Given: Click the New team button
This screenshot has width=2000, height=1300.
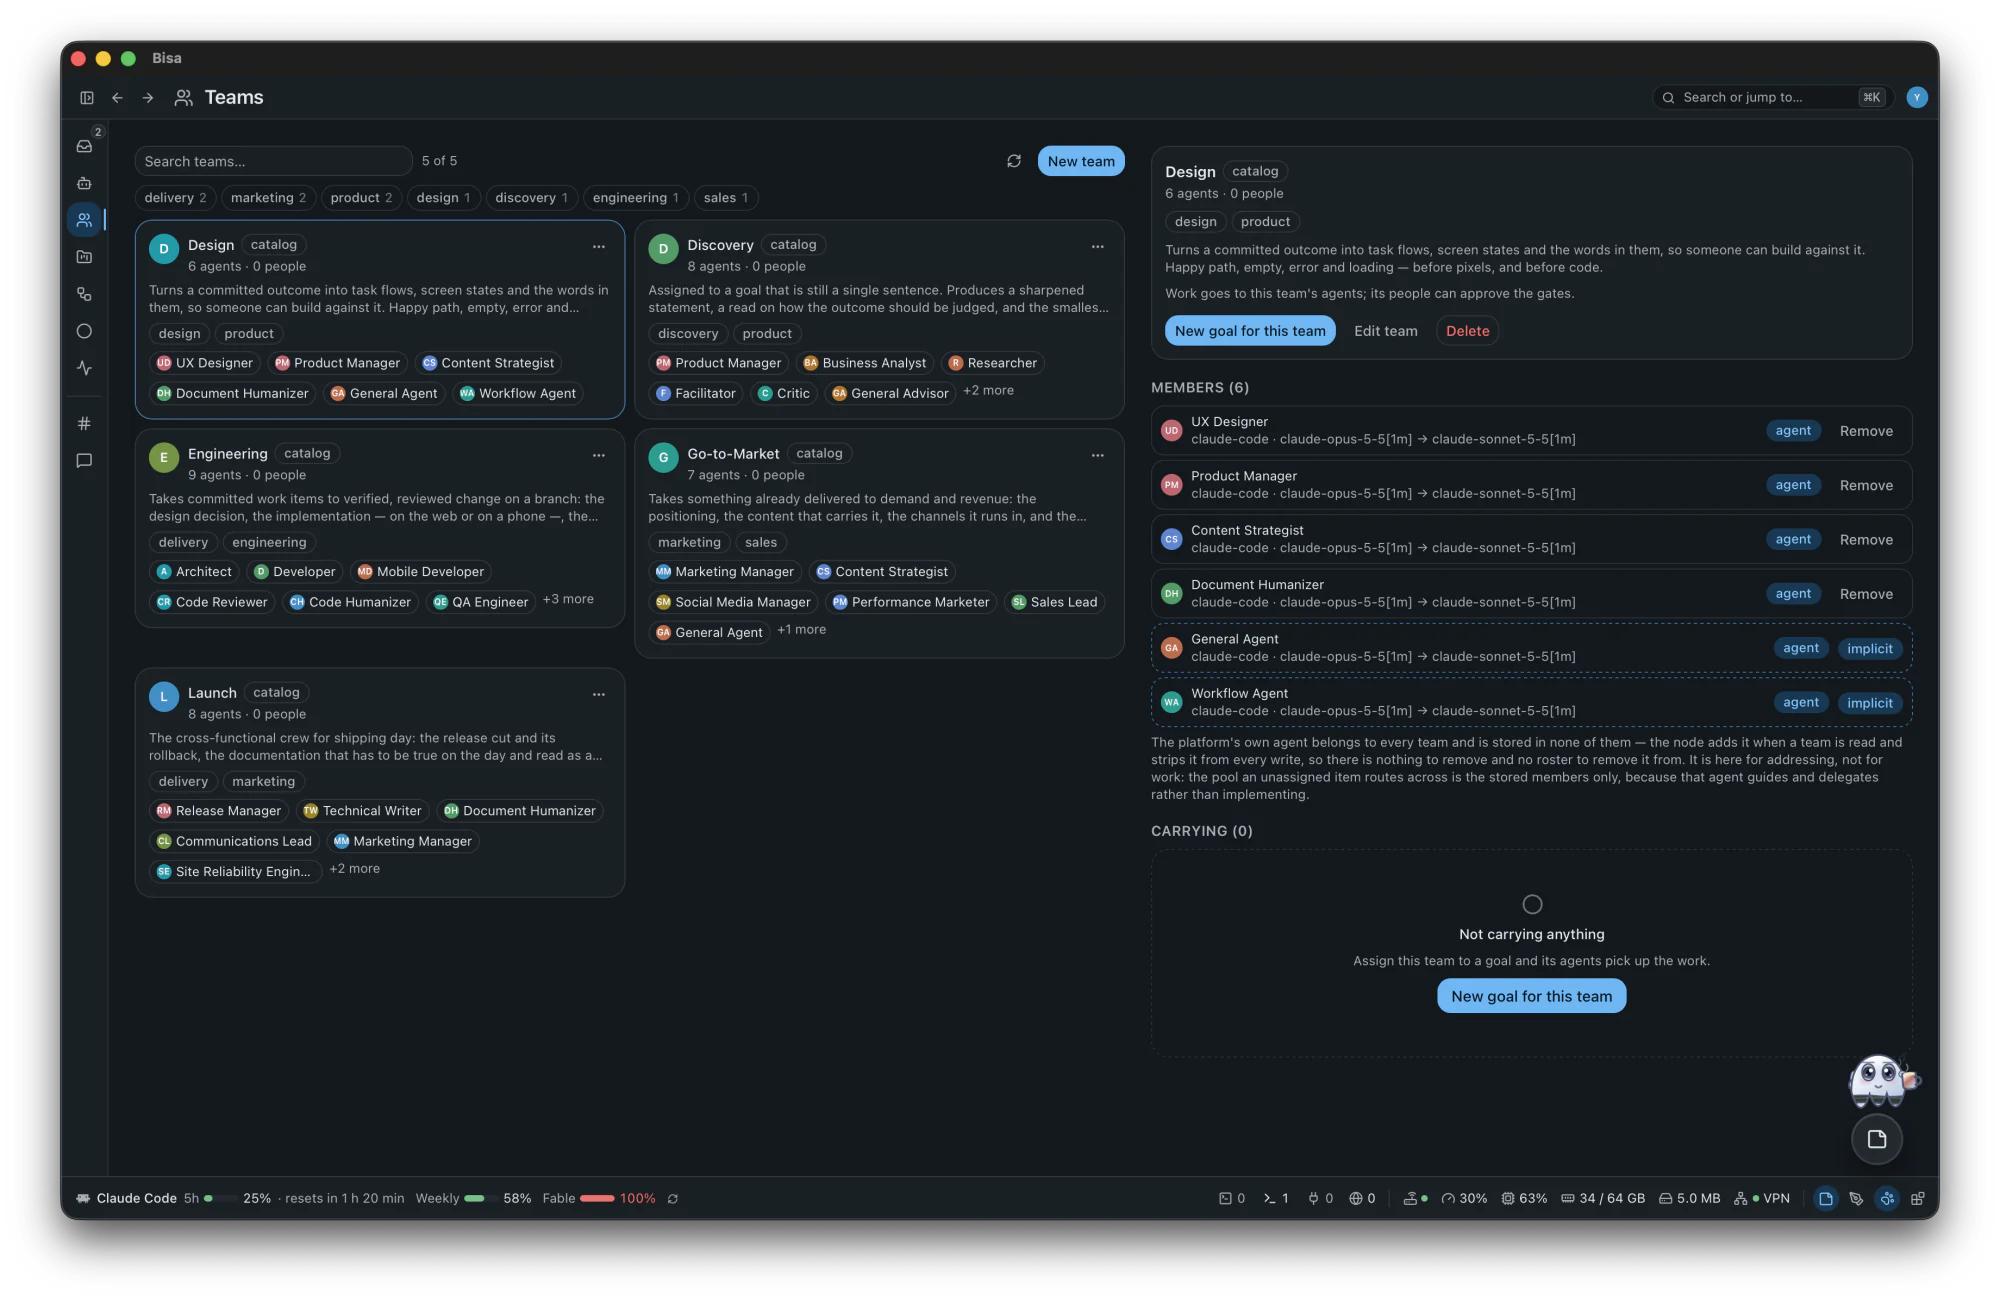Looking at the screenshot, I should pos(1081,161).
